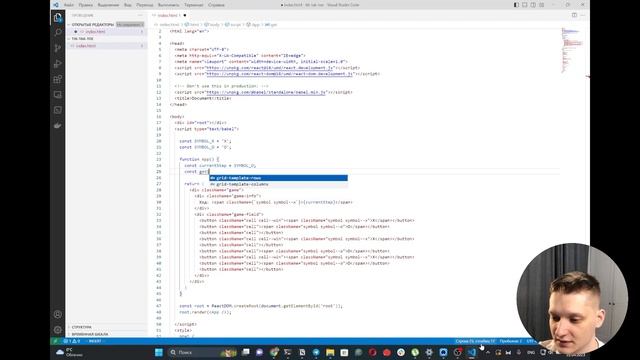Expand the СТРУКТУРА section

pyautogui.click(x=82, y=327)
